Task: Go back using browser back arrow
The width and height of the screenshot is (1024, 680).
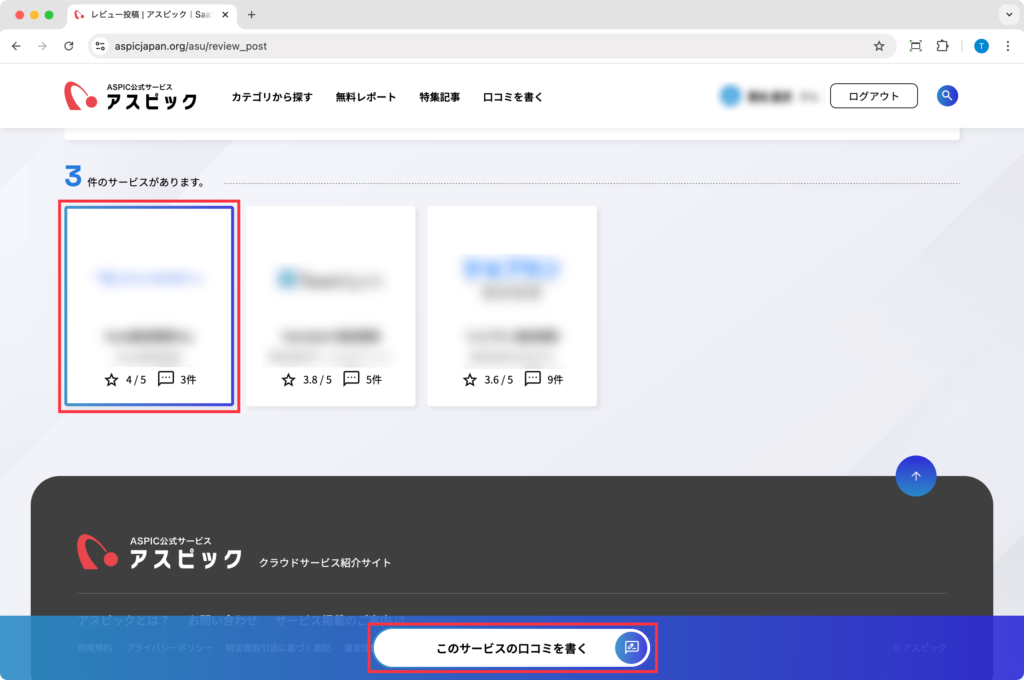Action: click(16, 46)
